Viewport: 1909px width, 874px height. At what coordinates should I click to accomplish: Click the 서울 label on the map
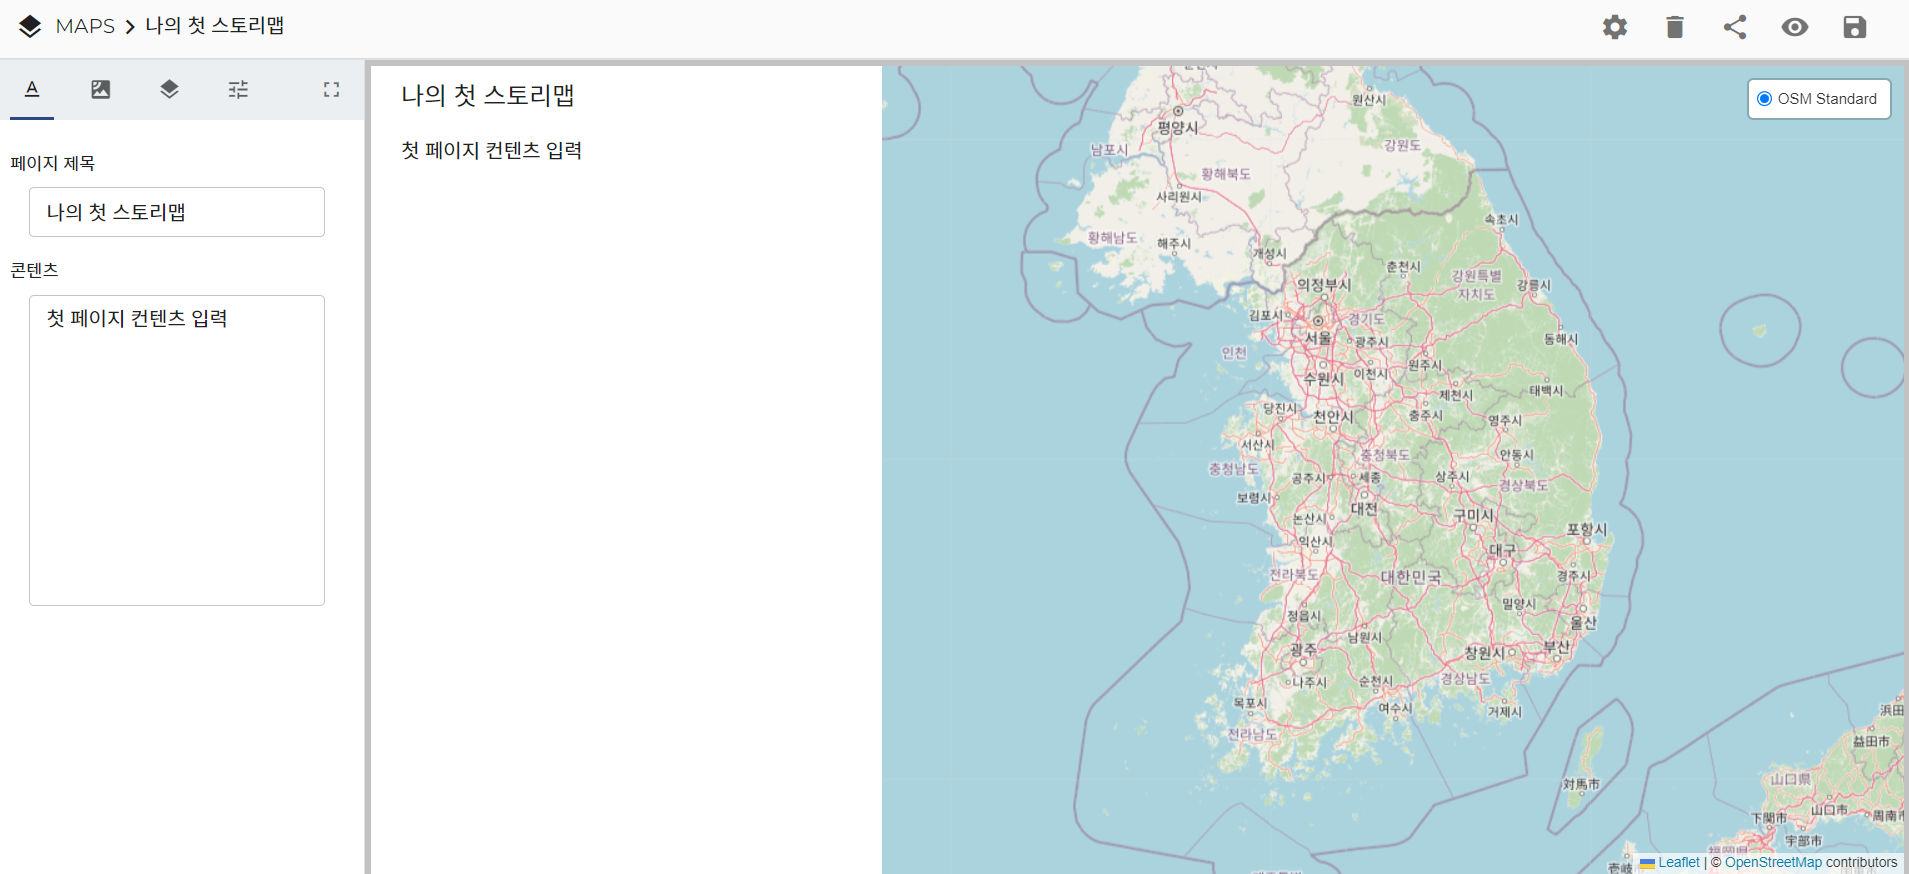[x=1318, y=338]
